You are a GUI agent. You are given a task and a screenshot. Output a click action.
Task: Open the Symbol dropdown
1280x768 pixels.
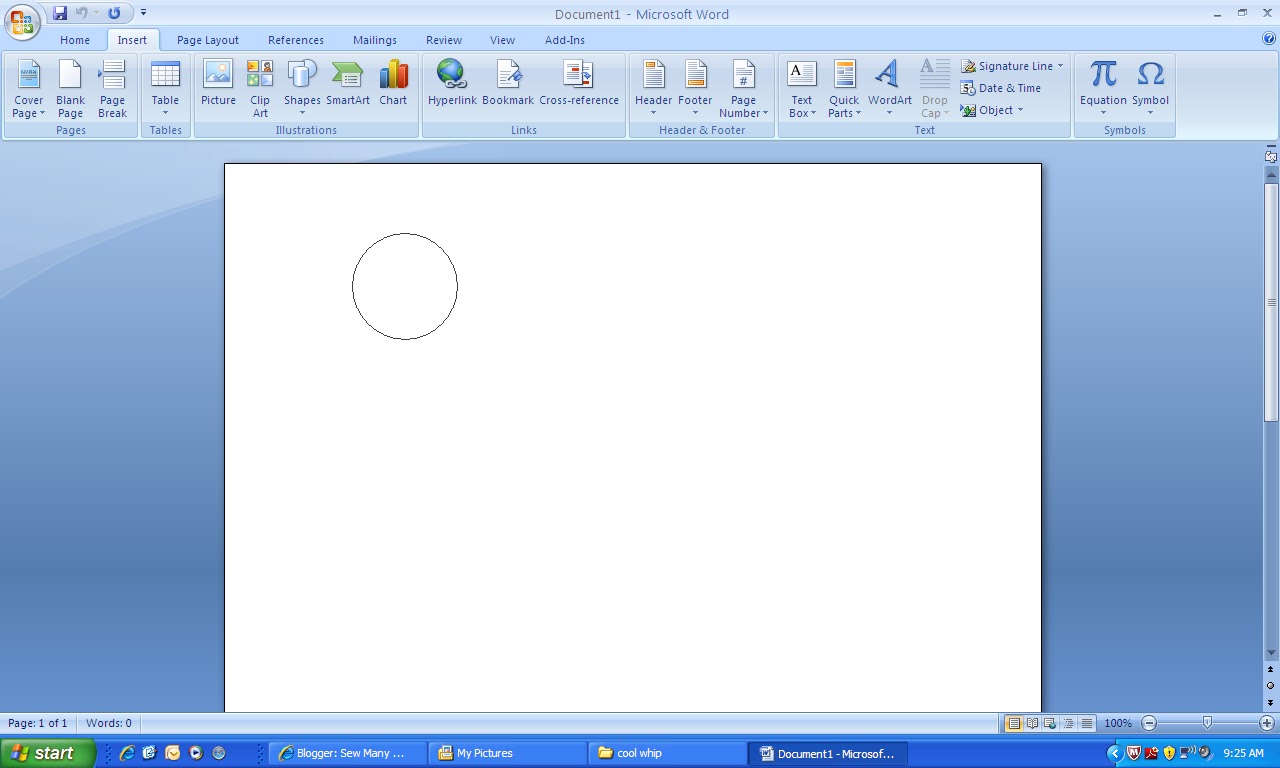coord(1150,89)
